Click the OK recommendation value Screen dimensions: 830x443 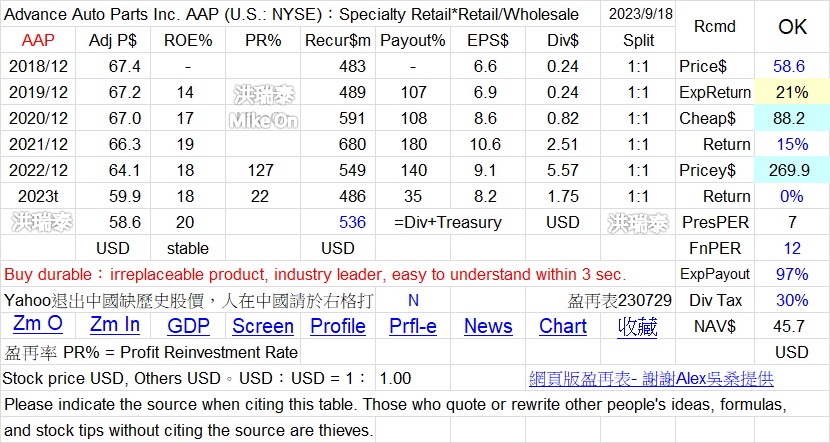792,27
